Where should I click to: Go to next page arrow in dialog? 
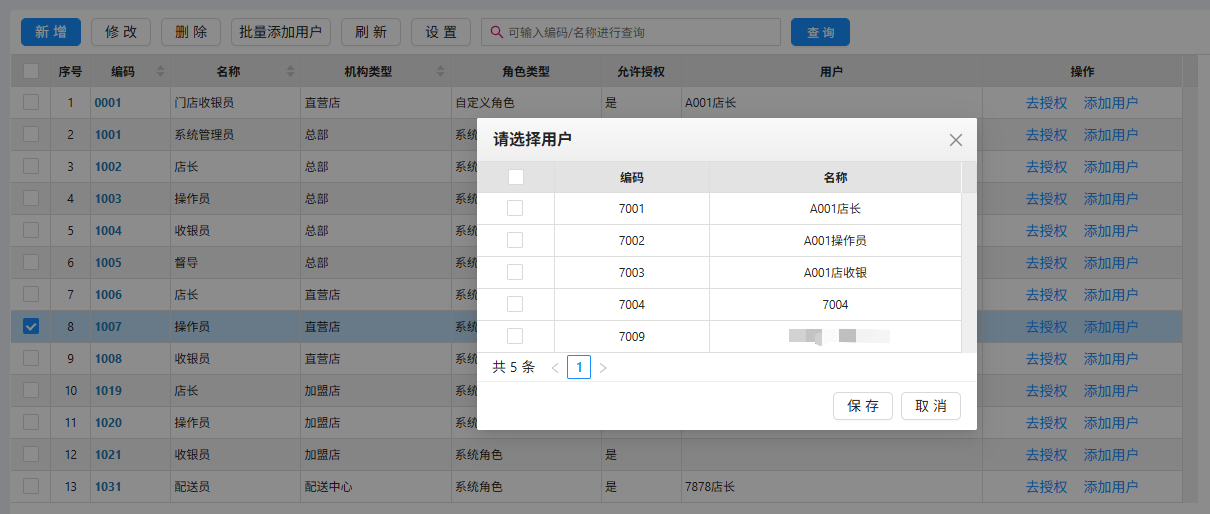tap(603, 368)
